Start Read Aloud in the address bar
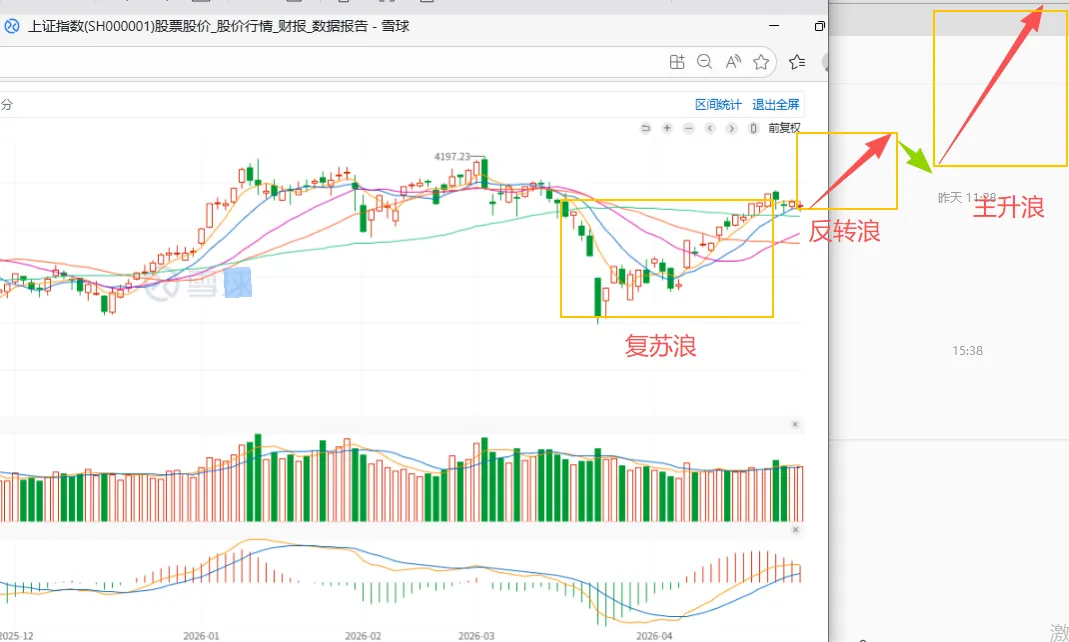1069x642 pixels. 733,62
